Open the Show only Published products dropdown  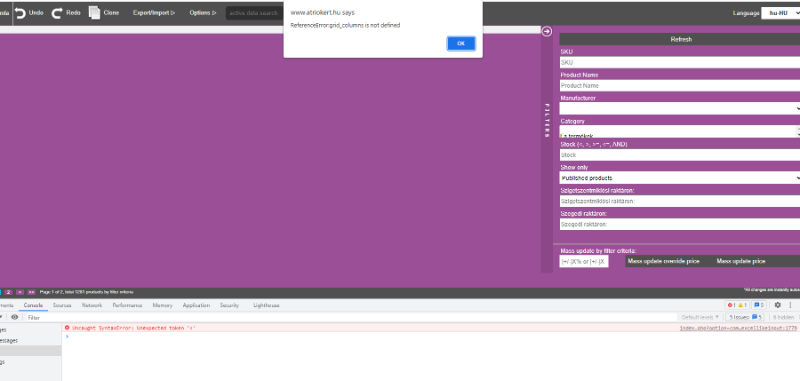pyautogui.click(x=680, y=178)
